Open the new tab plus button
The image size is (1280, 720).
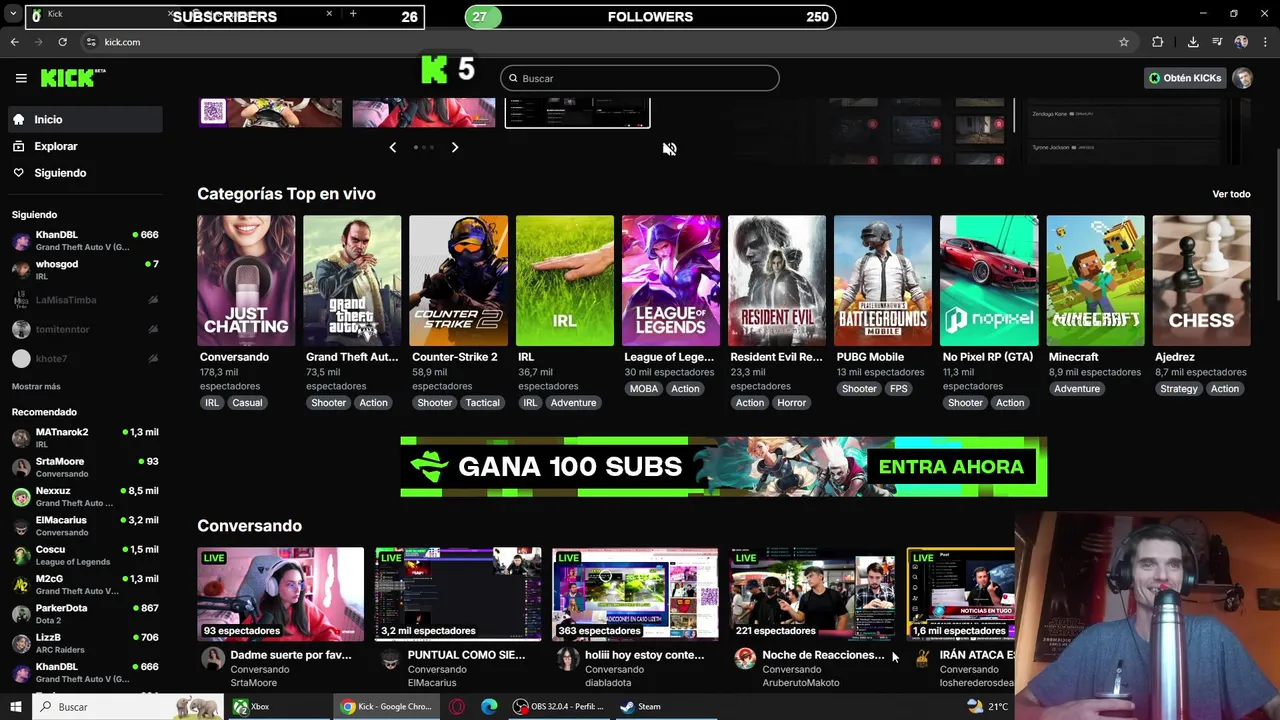click(x=353, y=14)
